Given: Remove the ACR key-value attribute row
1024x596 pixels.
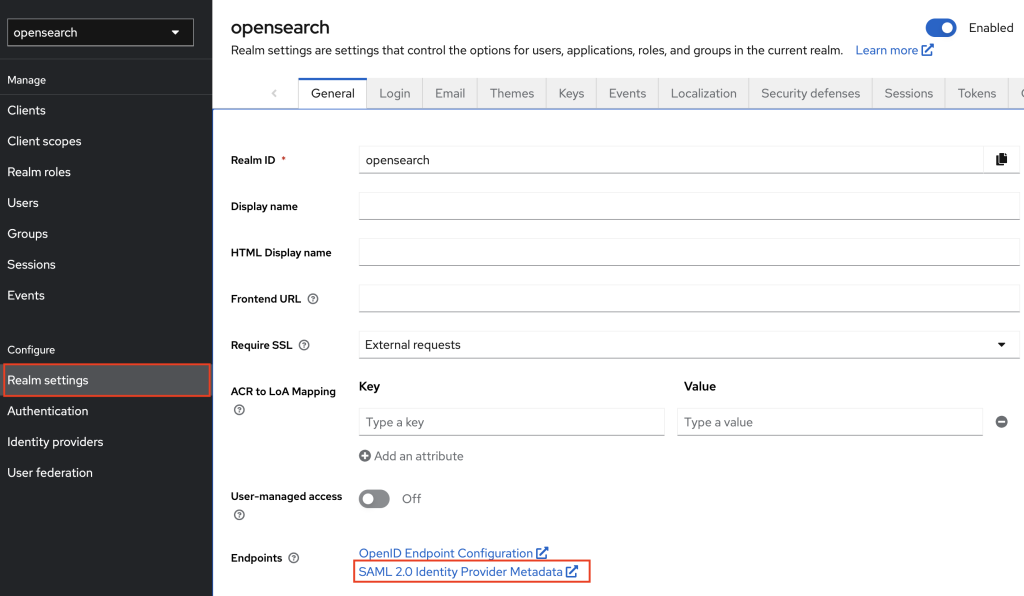Looking at the screenshot, I should click(x=1001, y=422).
